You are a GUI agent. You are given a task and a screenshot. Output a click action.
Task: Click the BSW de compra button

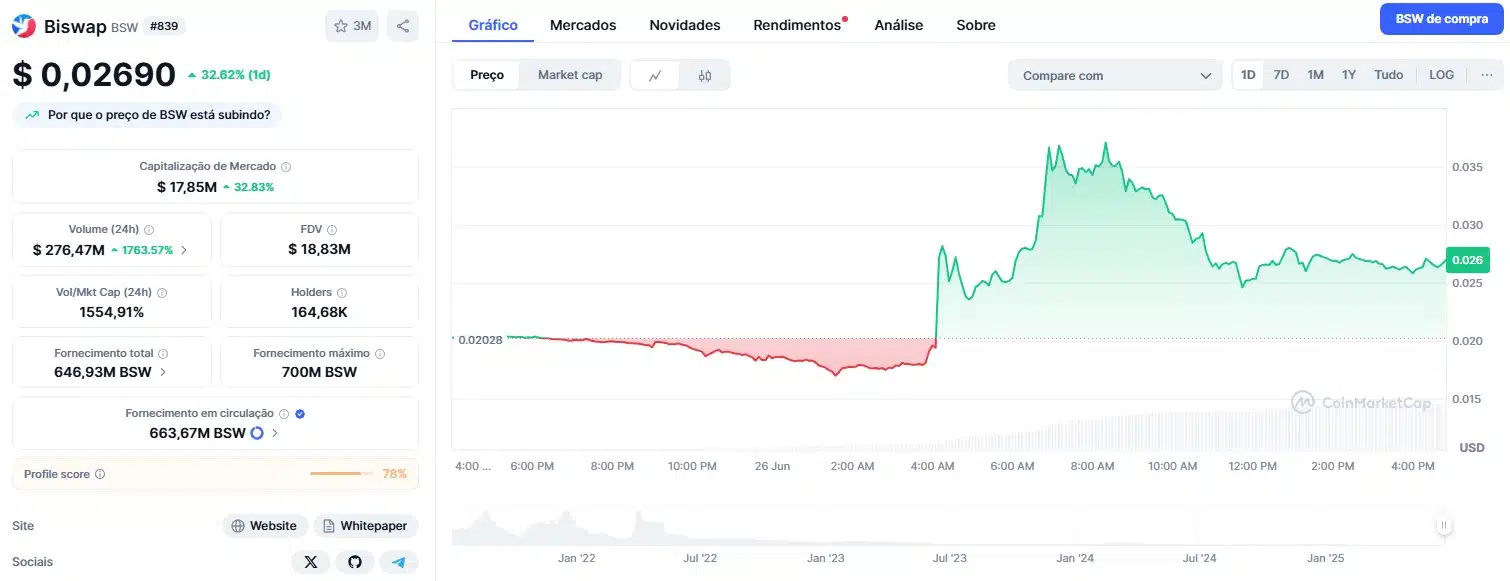(1441, 18)
